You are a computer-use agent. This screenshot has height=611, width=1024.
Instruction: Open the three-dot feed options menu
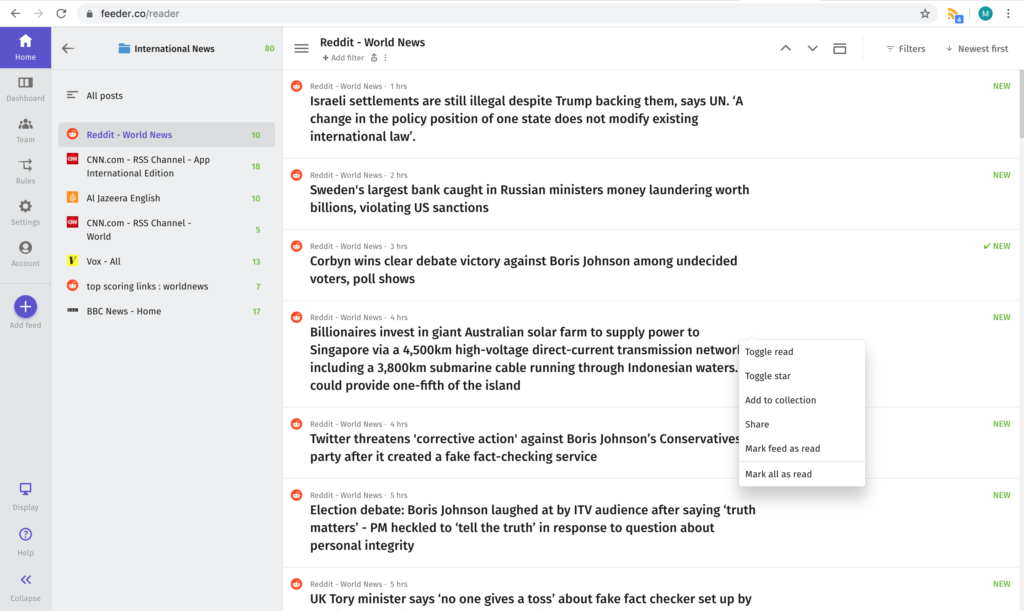point(385,58)
